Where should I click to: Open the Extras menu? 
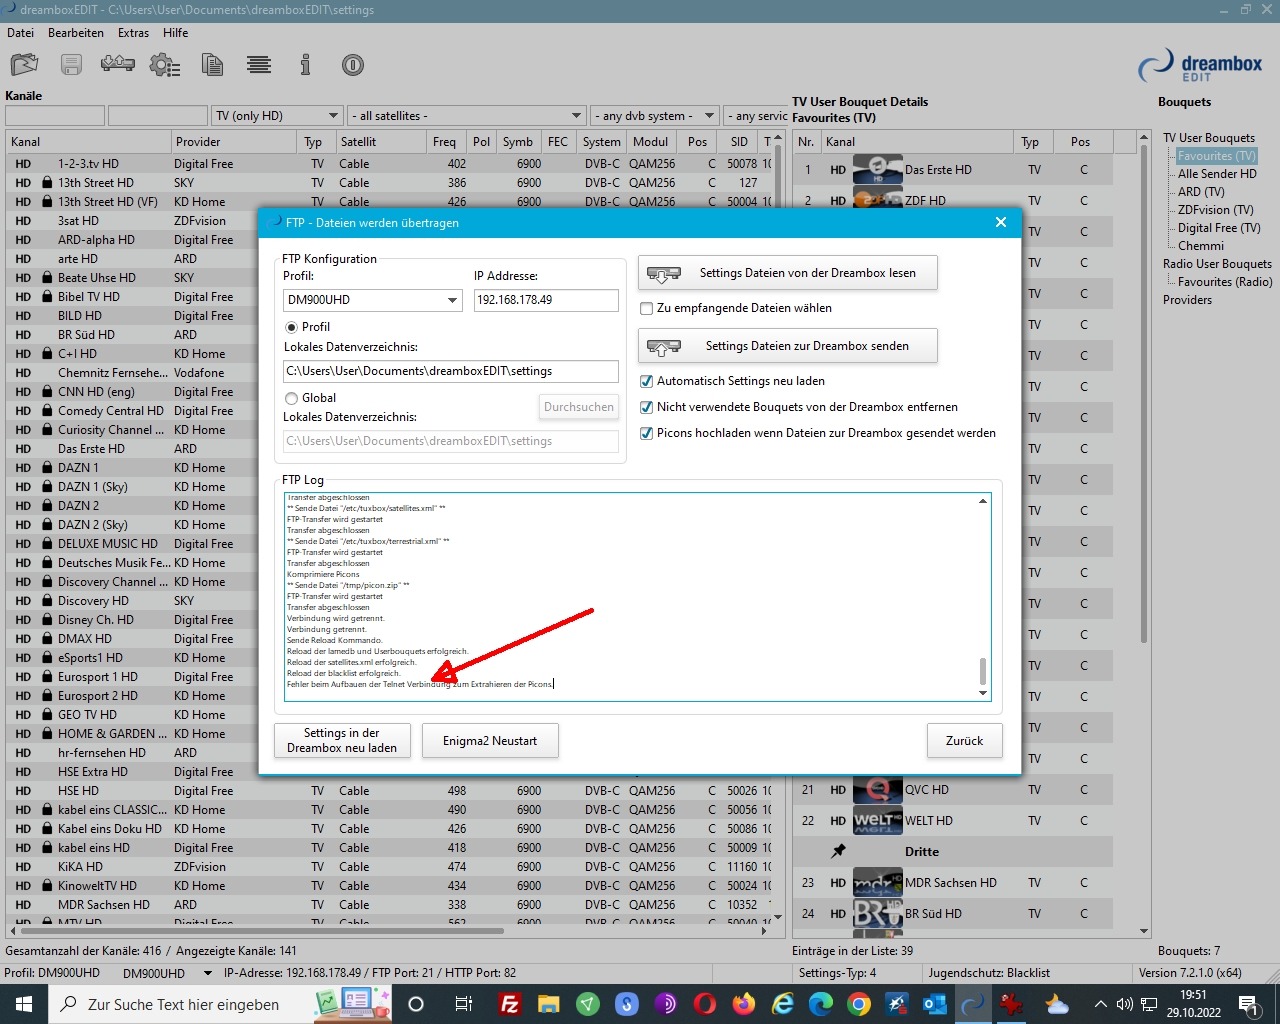pyautogui.click(x=133, y=33)
